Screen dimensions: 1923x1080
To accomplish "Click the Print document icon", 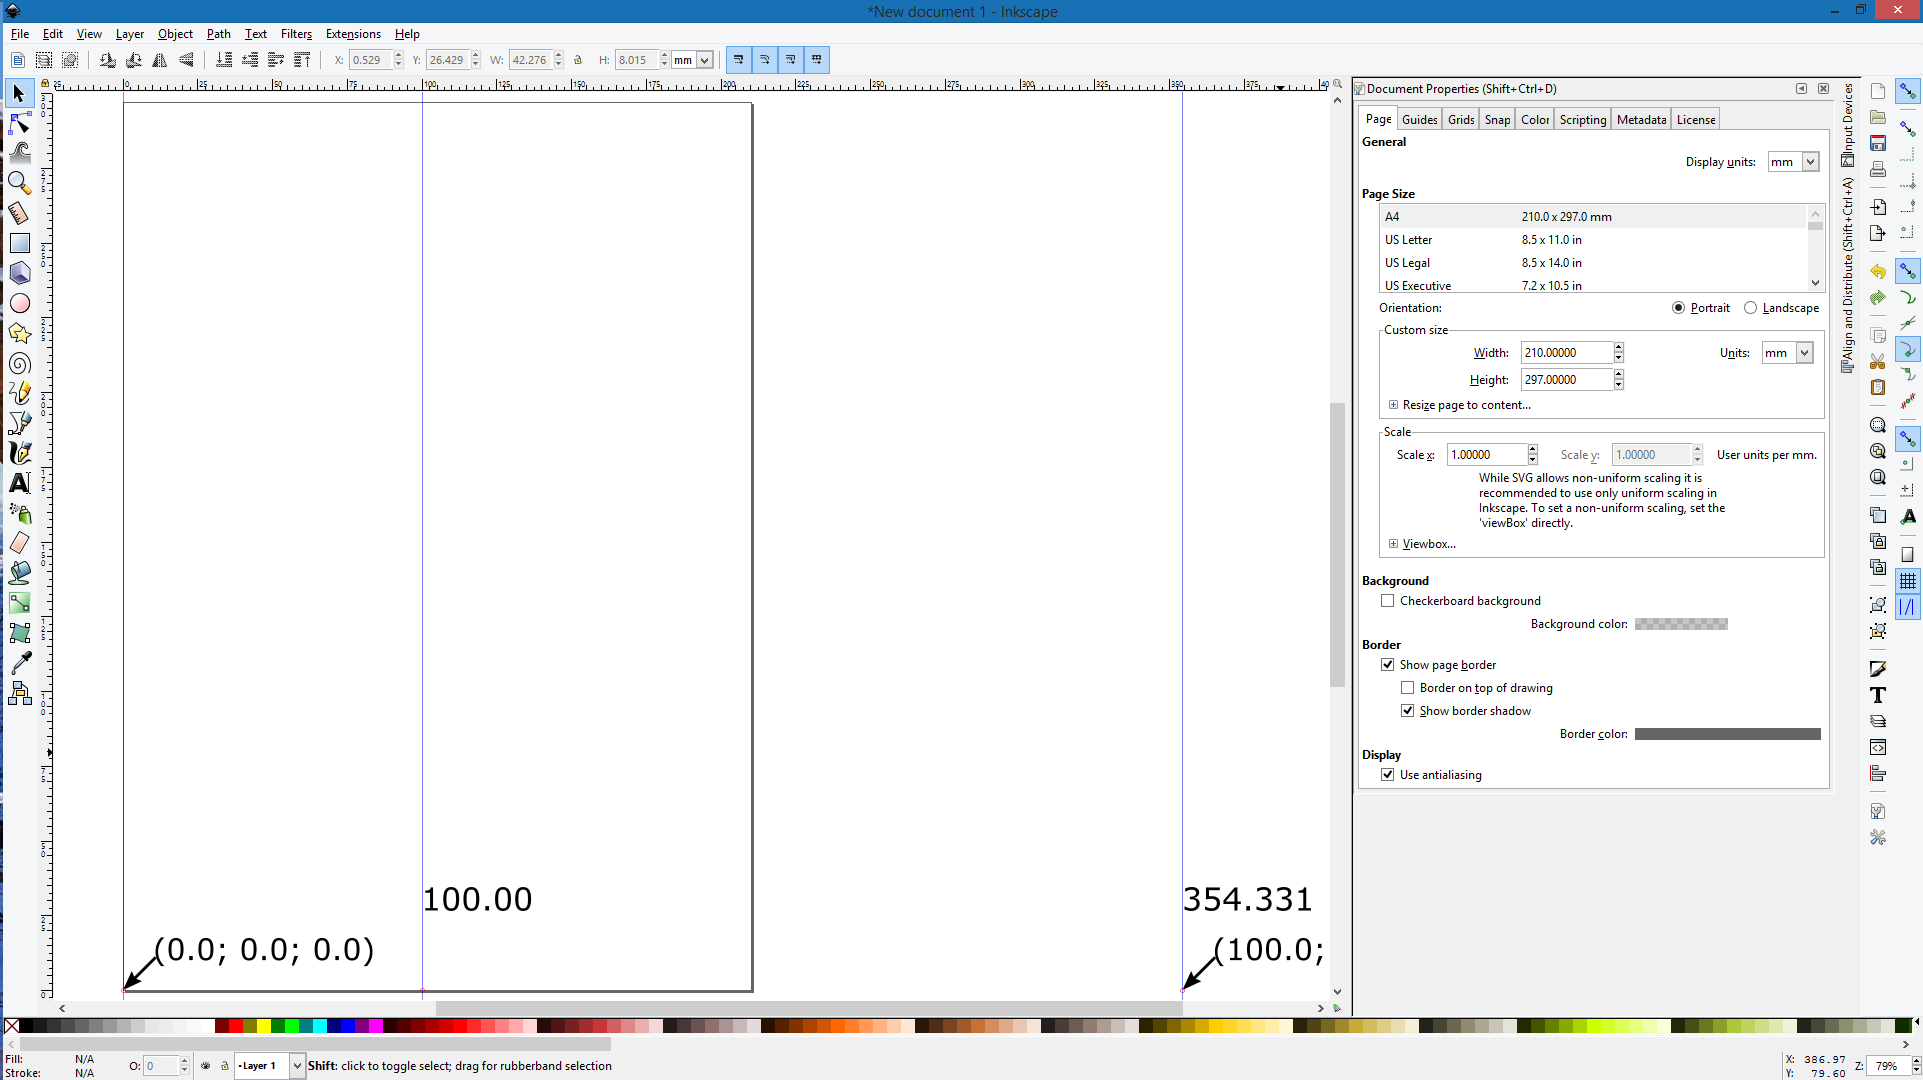I will 1878,169.
